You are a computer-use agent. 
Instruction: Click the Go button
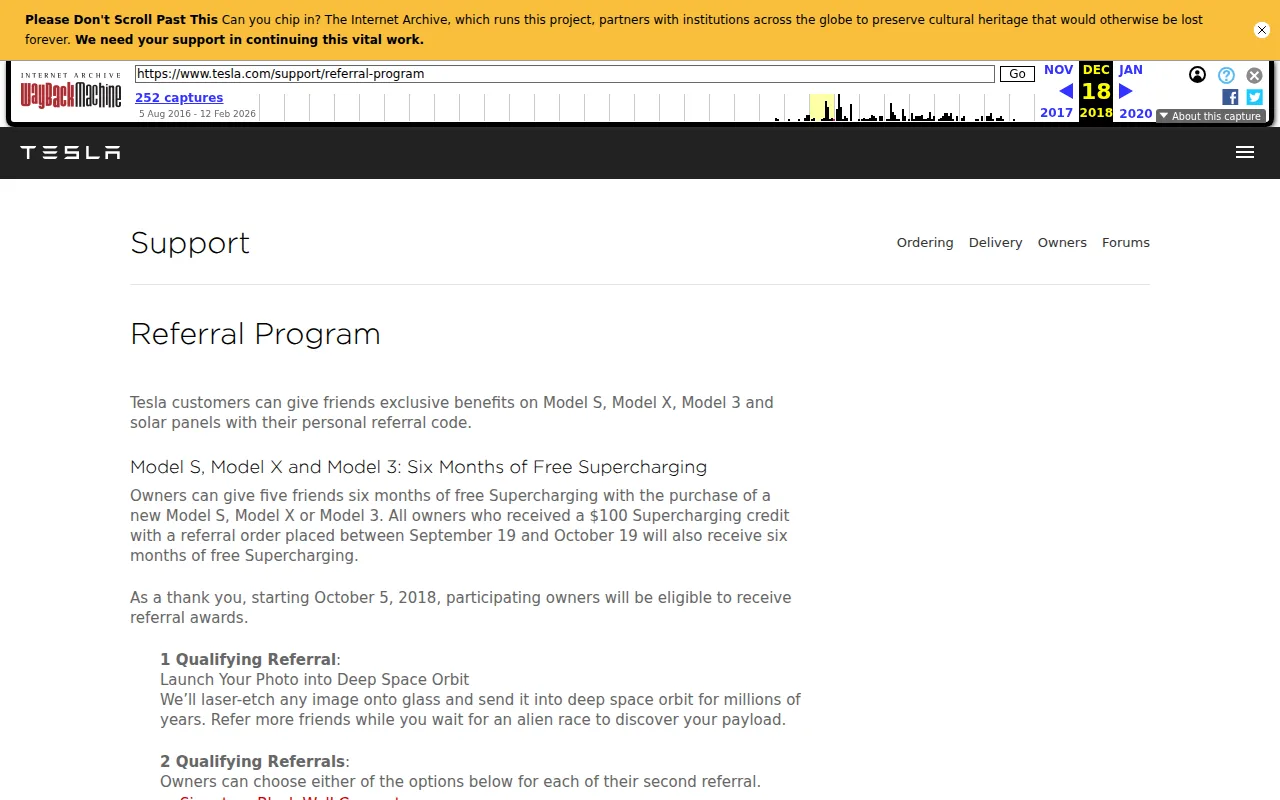point(1017,74)
